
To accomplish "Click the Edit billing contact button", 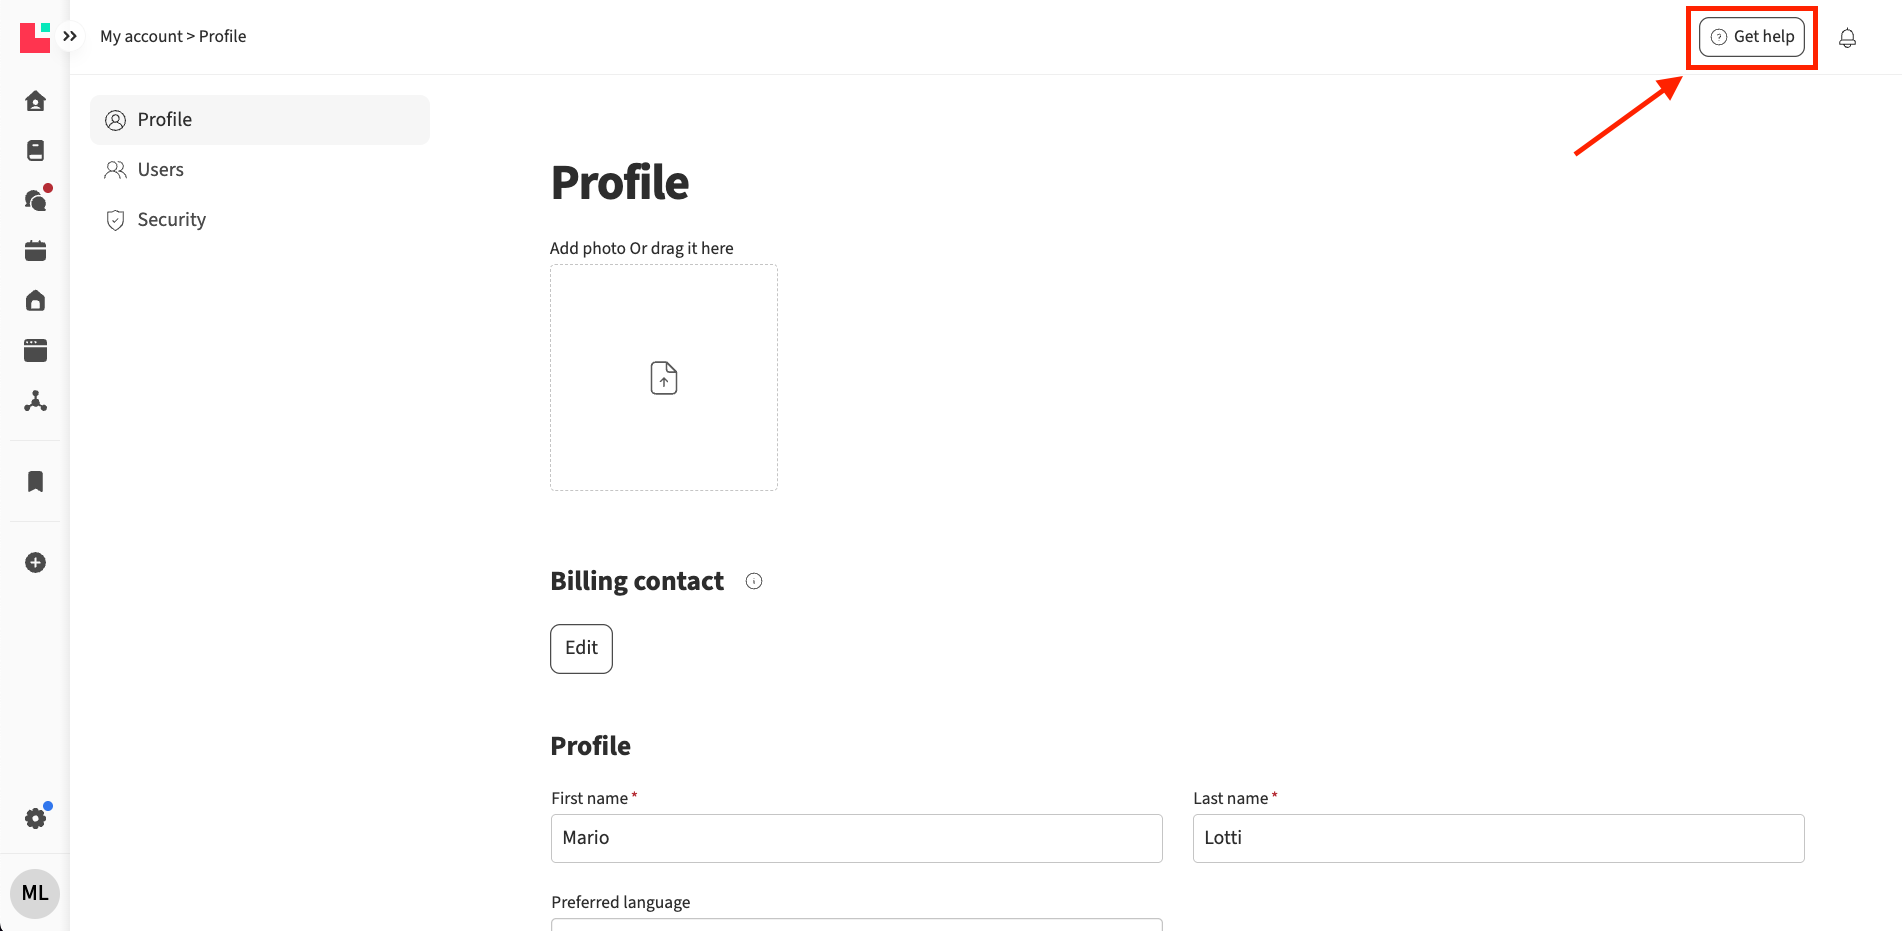I will (581, 649).
